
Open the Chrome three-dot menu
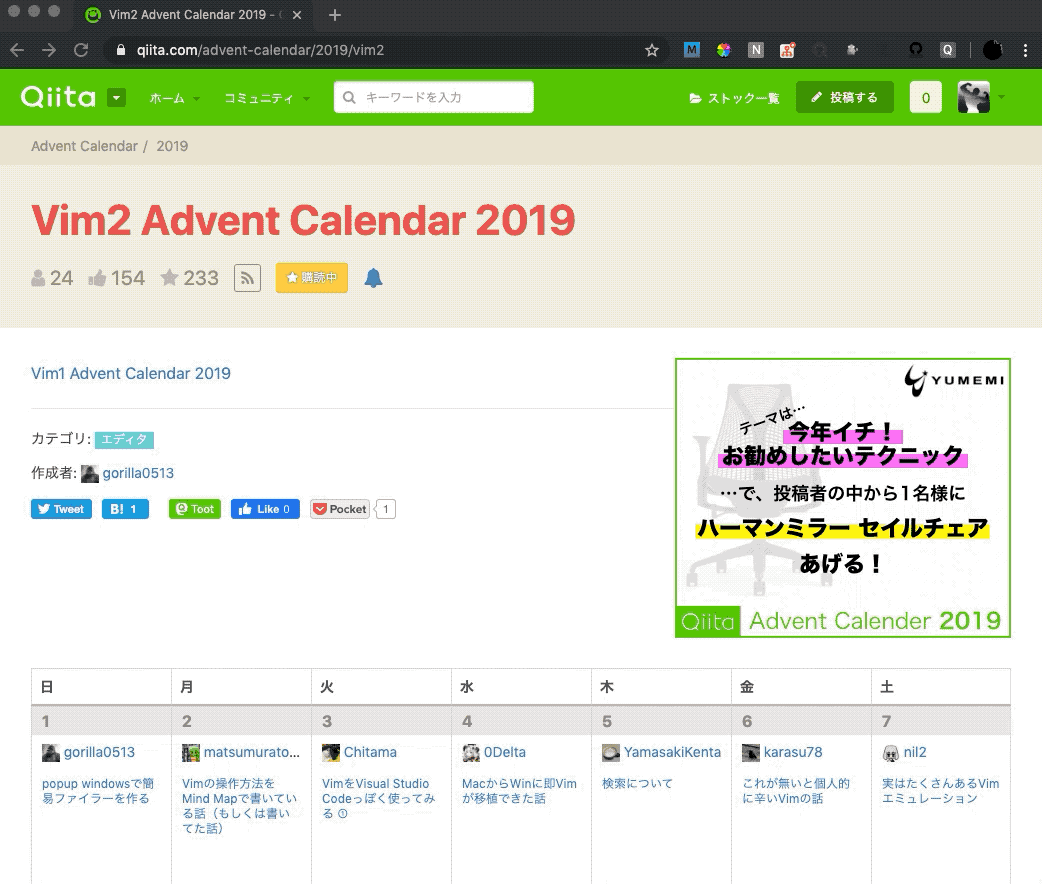[x=1025, y=50]
